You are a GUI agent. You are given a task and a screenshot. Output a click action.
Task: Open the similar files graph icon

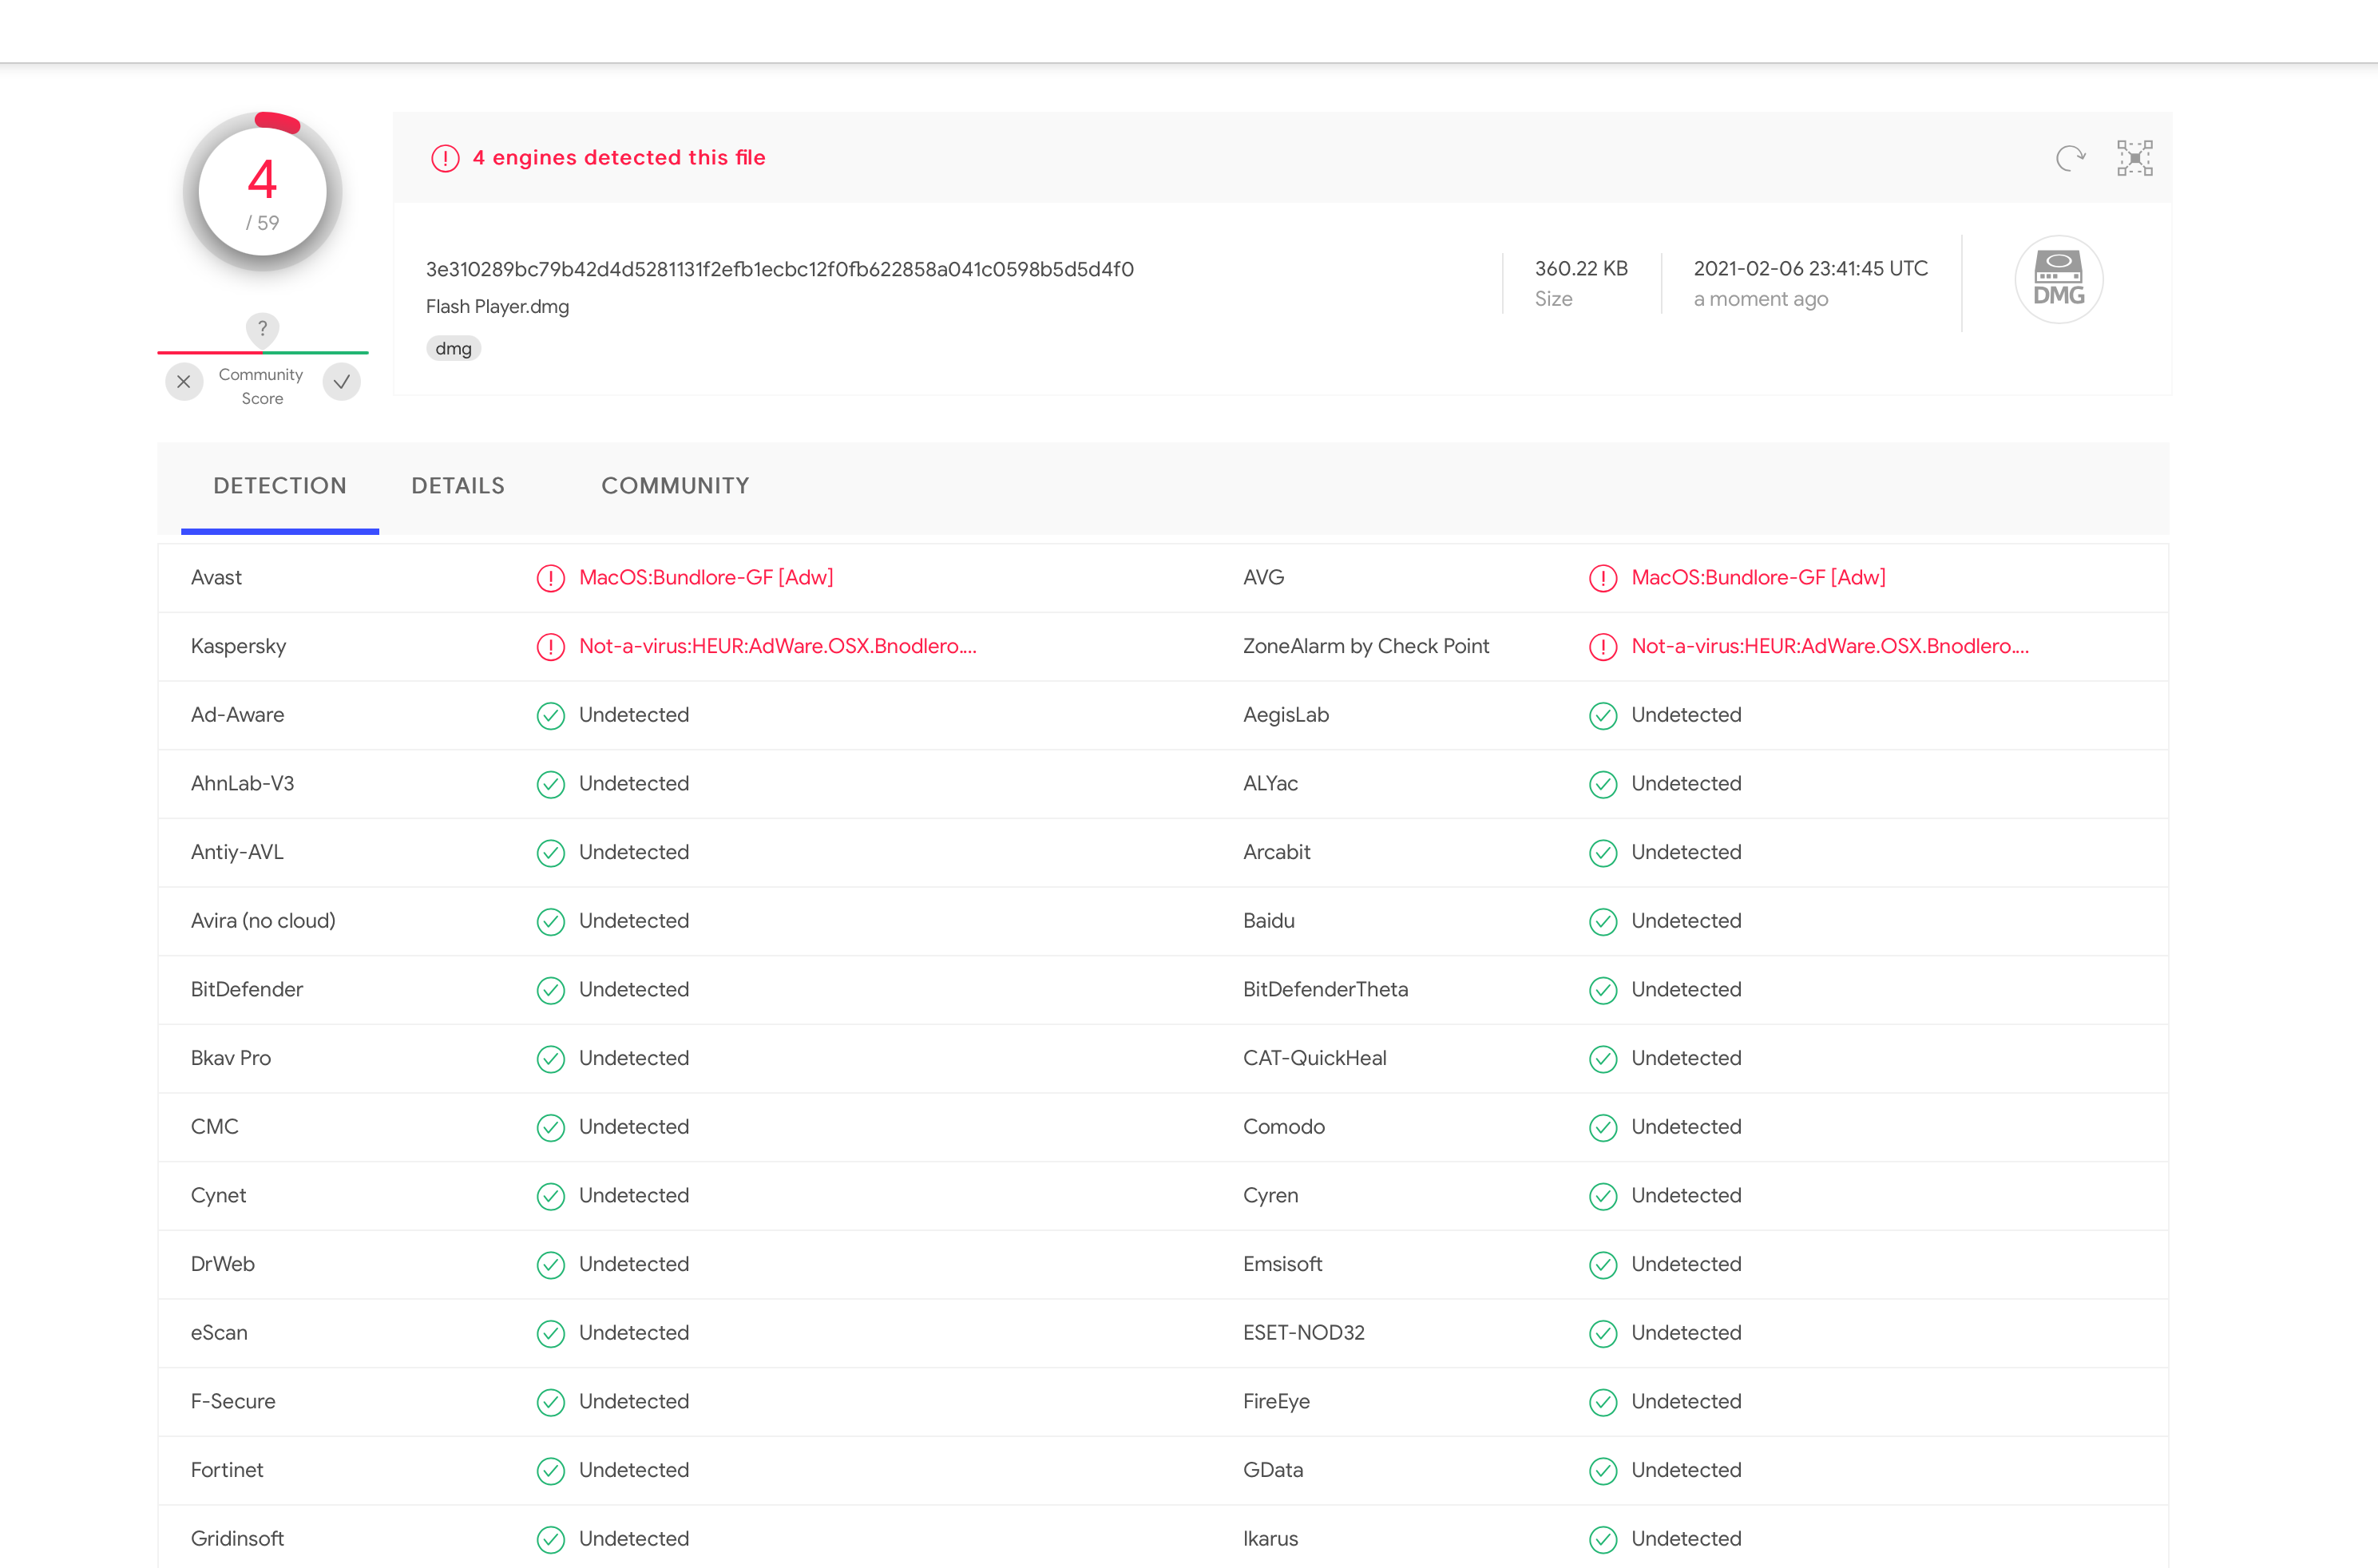pyautogui.click(x=2134, y=158)
